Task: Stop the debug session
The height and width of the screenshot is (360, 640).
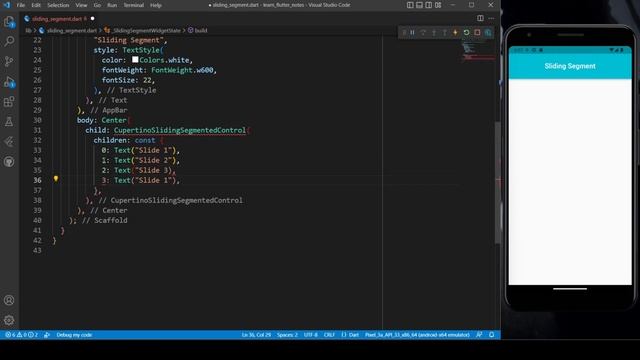Action: [477, 33]
